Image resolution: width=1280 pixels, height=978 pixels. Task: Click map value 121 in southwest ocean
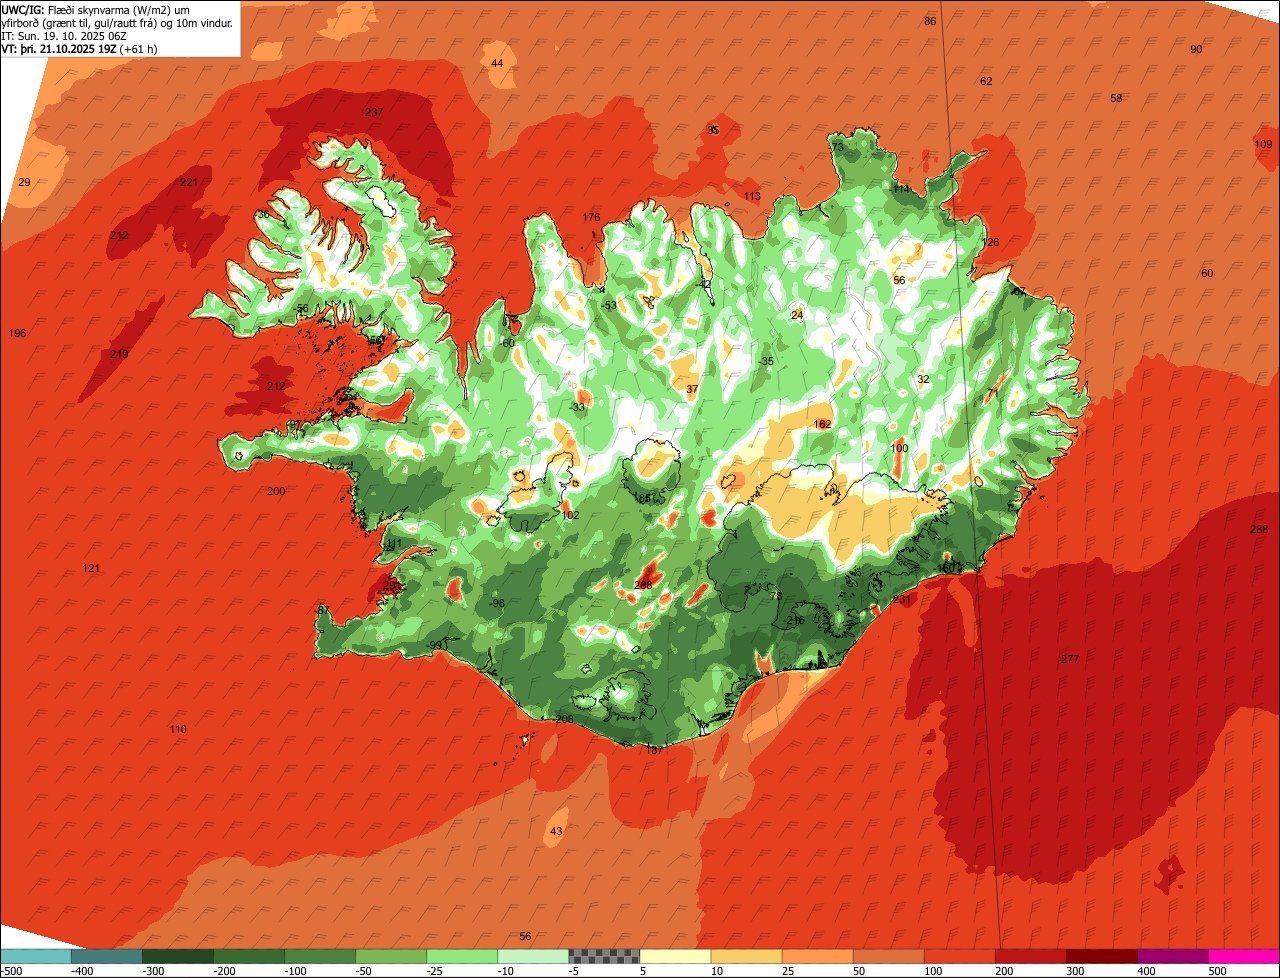(x=91, y=569)
